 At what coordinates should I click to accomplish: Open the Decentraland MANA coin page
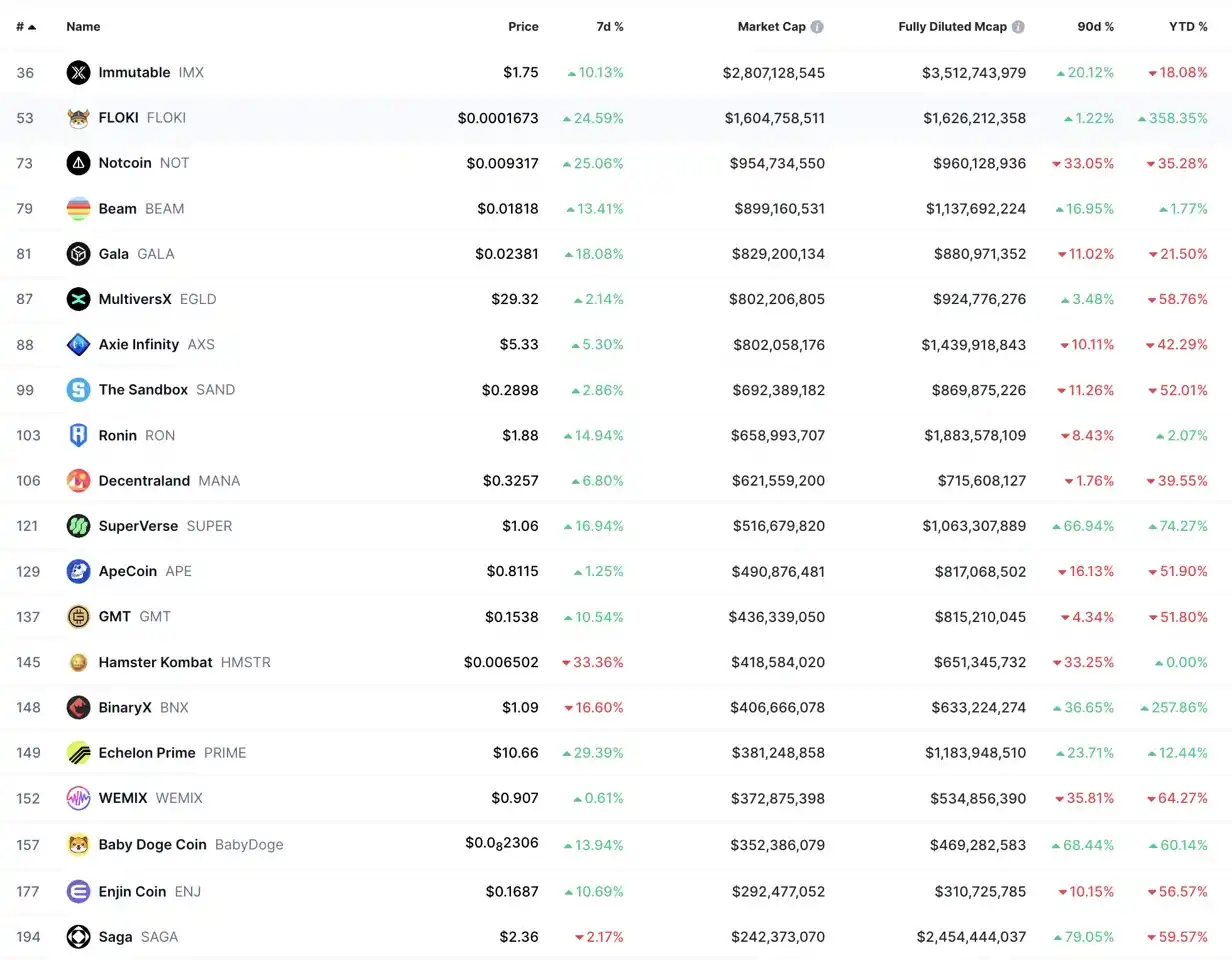[x=144, y=481]
